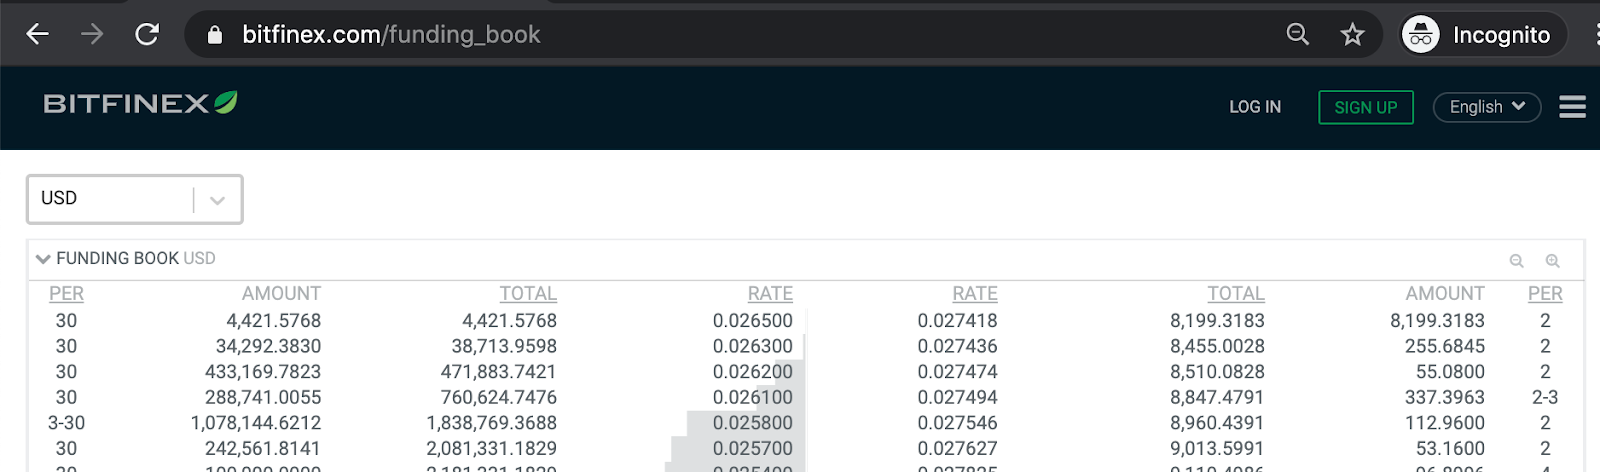Click ask amount 53.1600
This screenshot has height=472, width=1600.
pos(1451,449)
